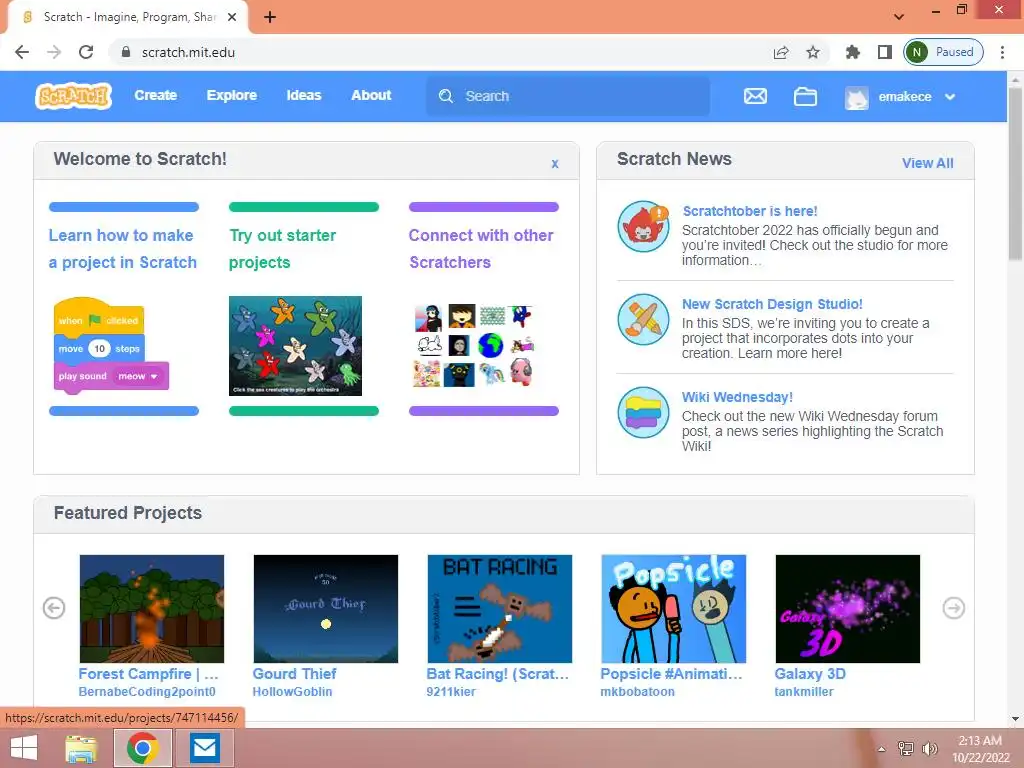
Task: Open the Gourd Thief project thumbnail
Action: click(x=325, y=609)
